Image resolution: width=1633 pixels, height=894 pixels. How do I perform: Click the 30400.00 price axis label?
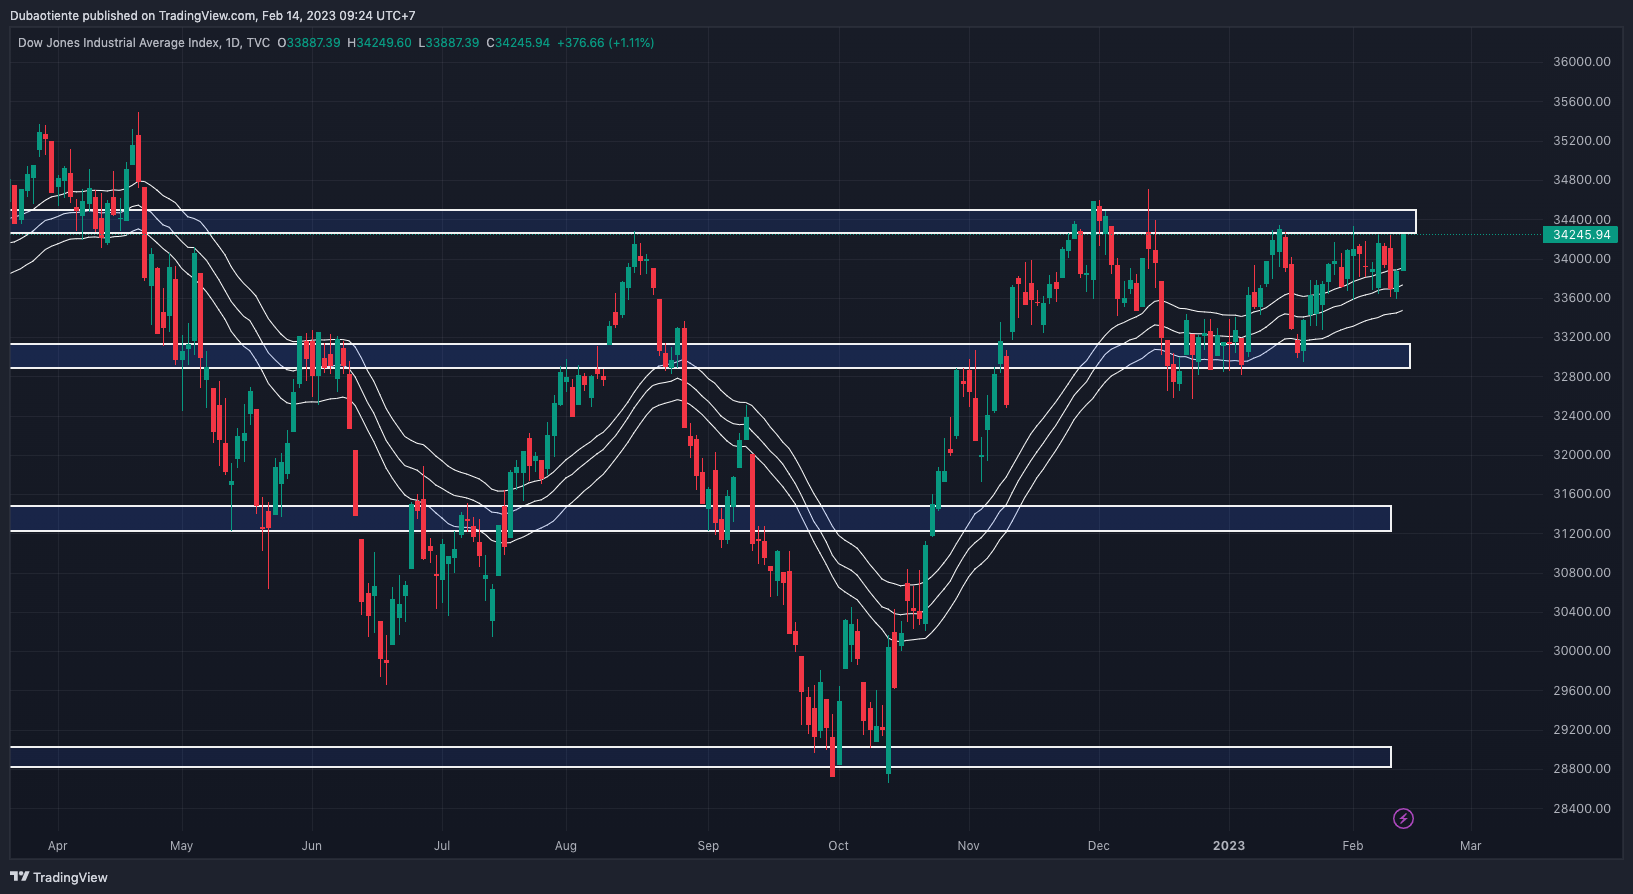pyautogui.click(x=1581, y=612)
